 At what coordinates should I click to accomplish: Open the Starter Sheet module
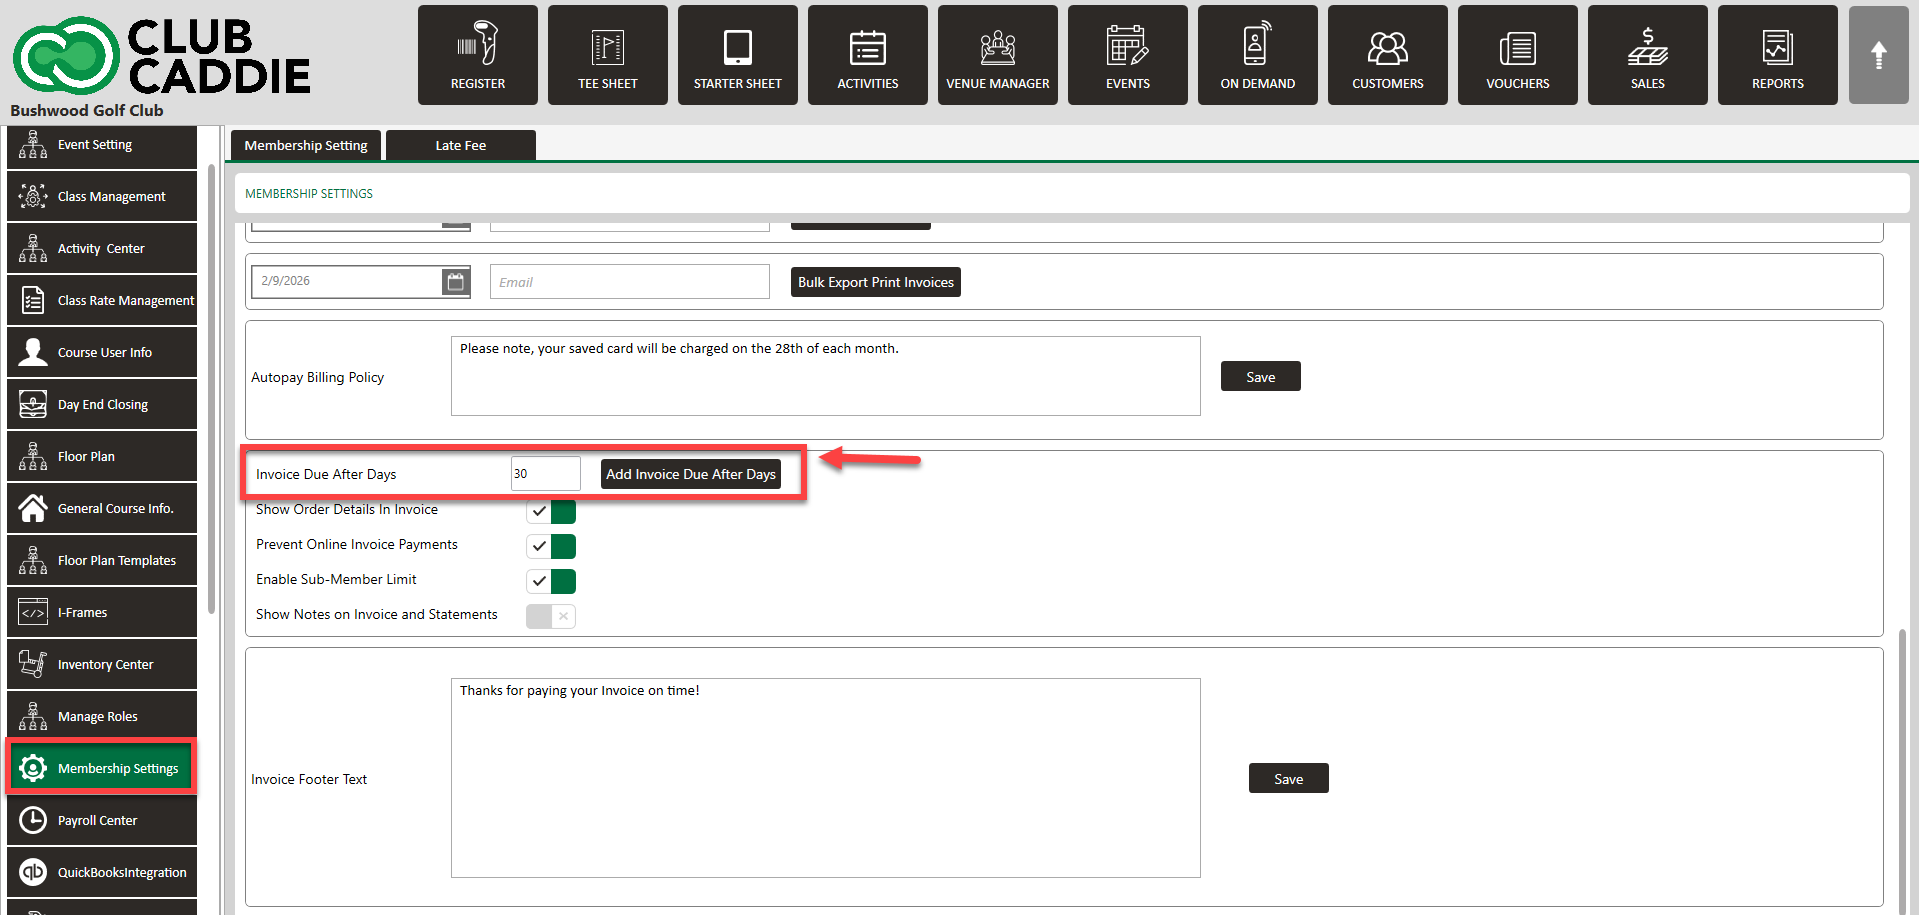737,55
